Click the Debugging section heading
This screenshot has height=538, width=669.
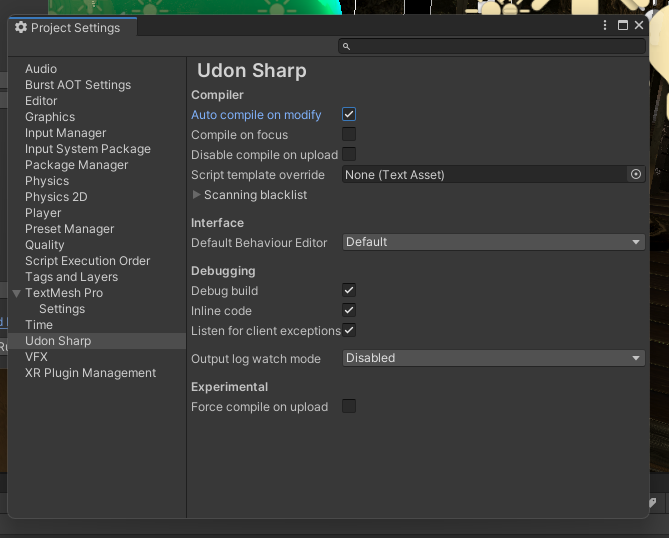click(x=223, y=271)
